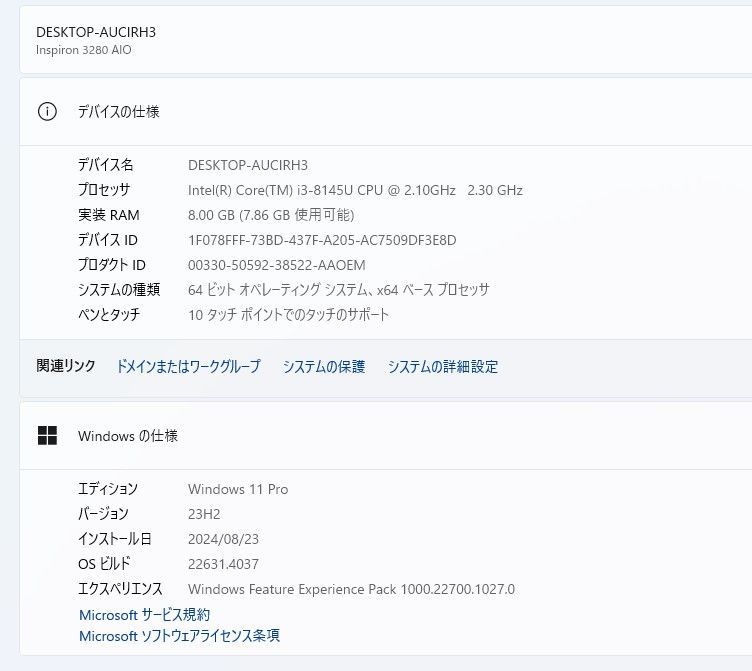Screen dimensions: 752x671
Task: Open ドメインまたはワークグループ link
Action: coord(188,366)
